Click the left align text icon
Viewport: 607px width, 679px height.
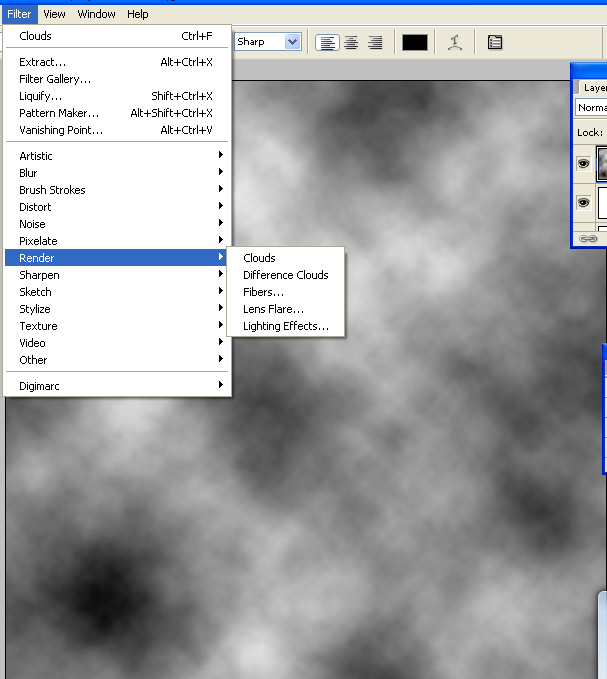pos(327,42)
